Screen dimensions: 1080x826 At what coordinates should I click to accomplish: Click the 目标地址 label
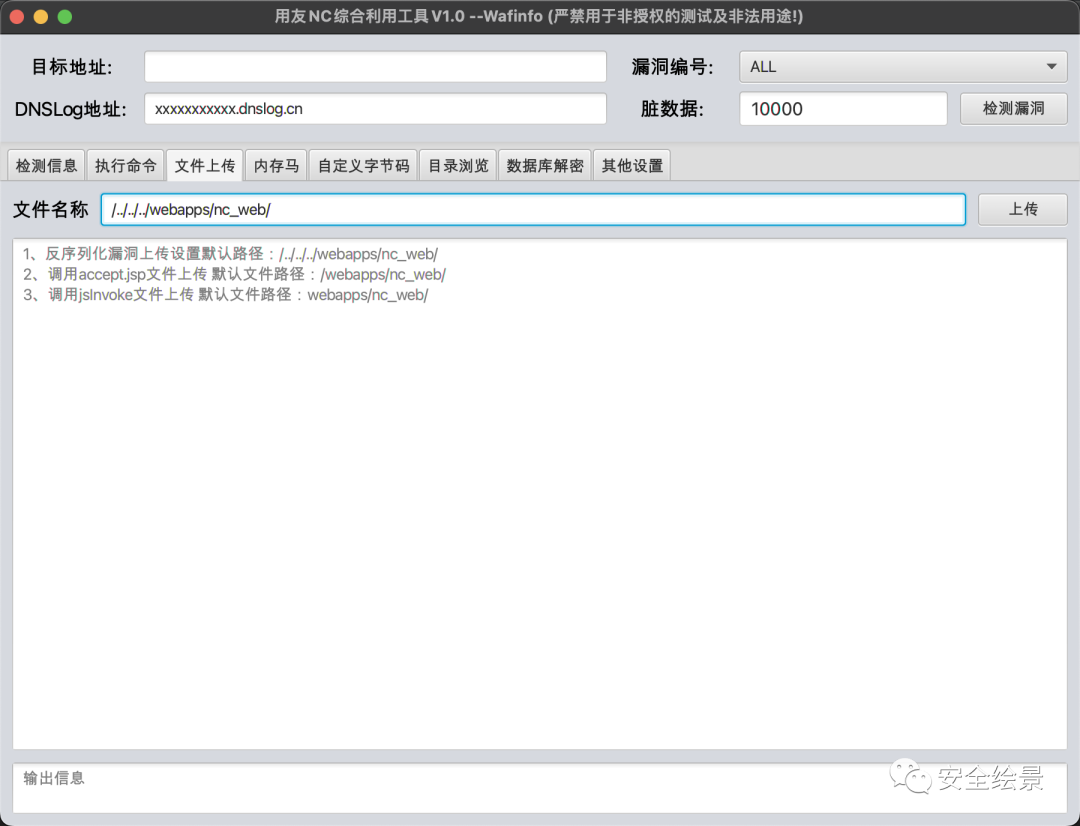click(72, 67)
